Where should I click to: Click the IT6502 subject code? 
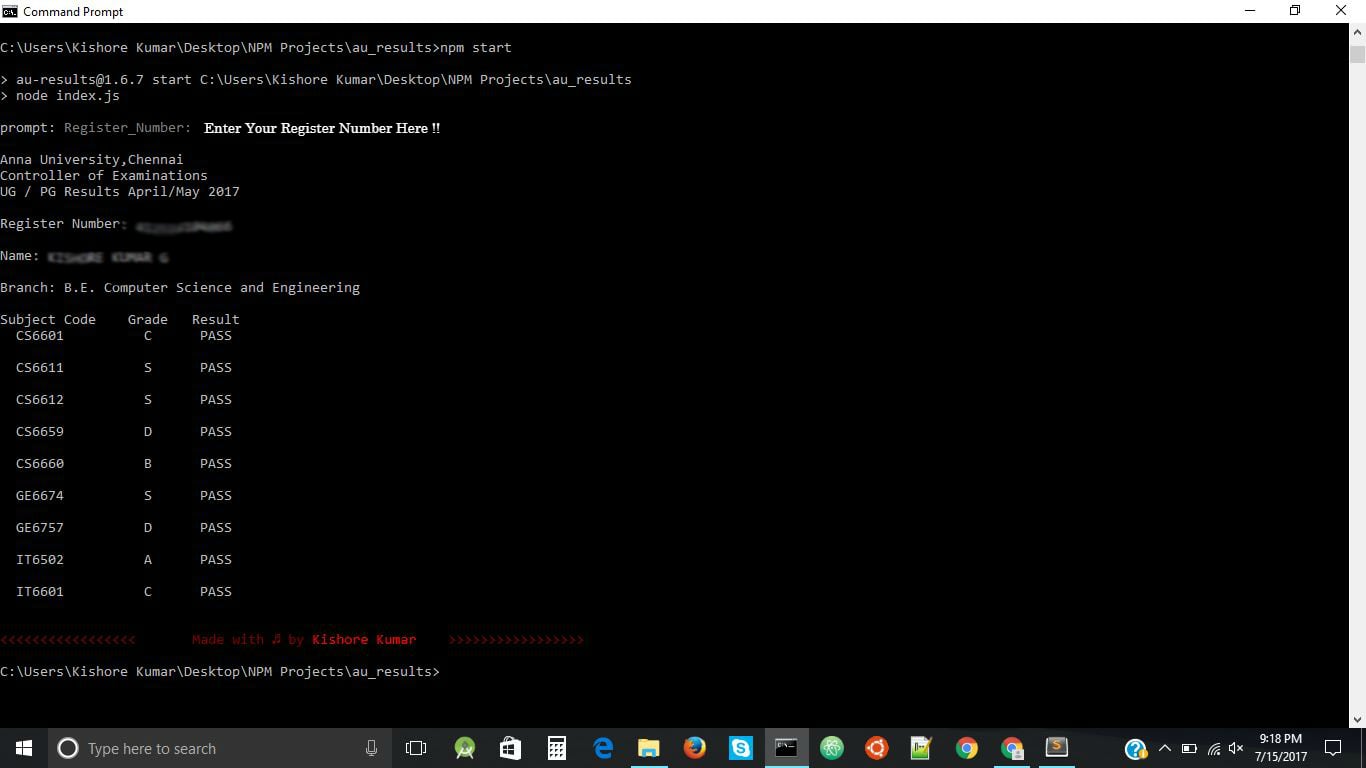click(x=40, y=559)
